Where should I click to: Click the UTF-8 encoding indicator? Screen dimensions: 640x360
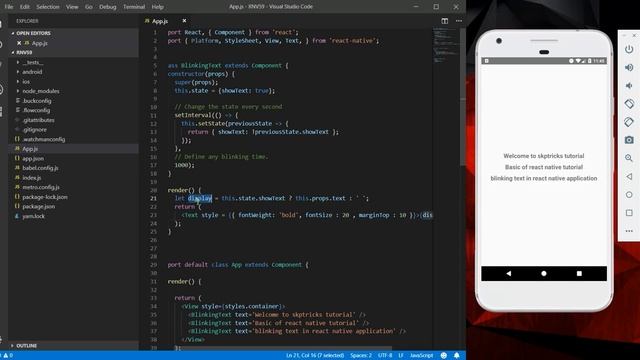[385, 356]
